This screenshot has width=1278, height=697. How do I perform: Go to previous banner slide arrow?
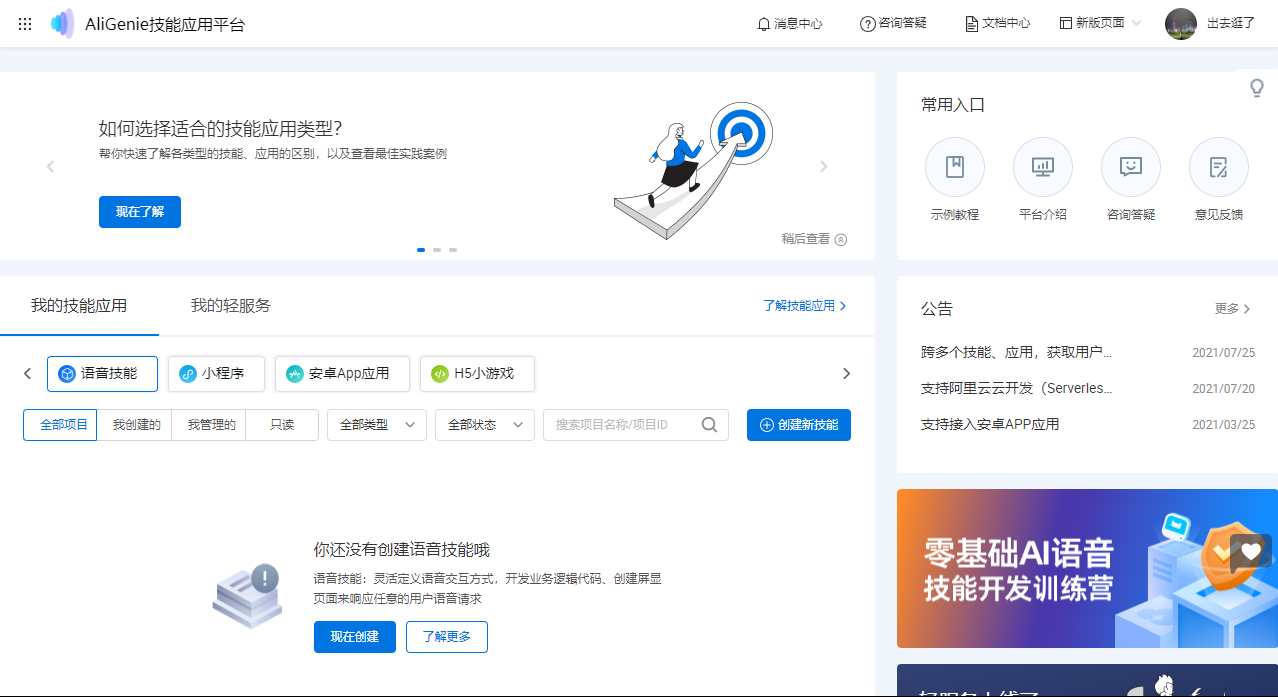(50, 167)
